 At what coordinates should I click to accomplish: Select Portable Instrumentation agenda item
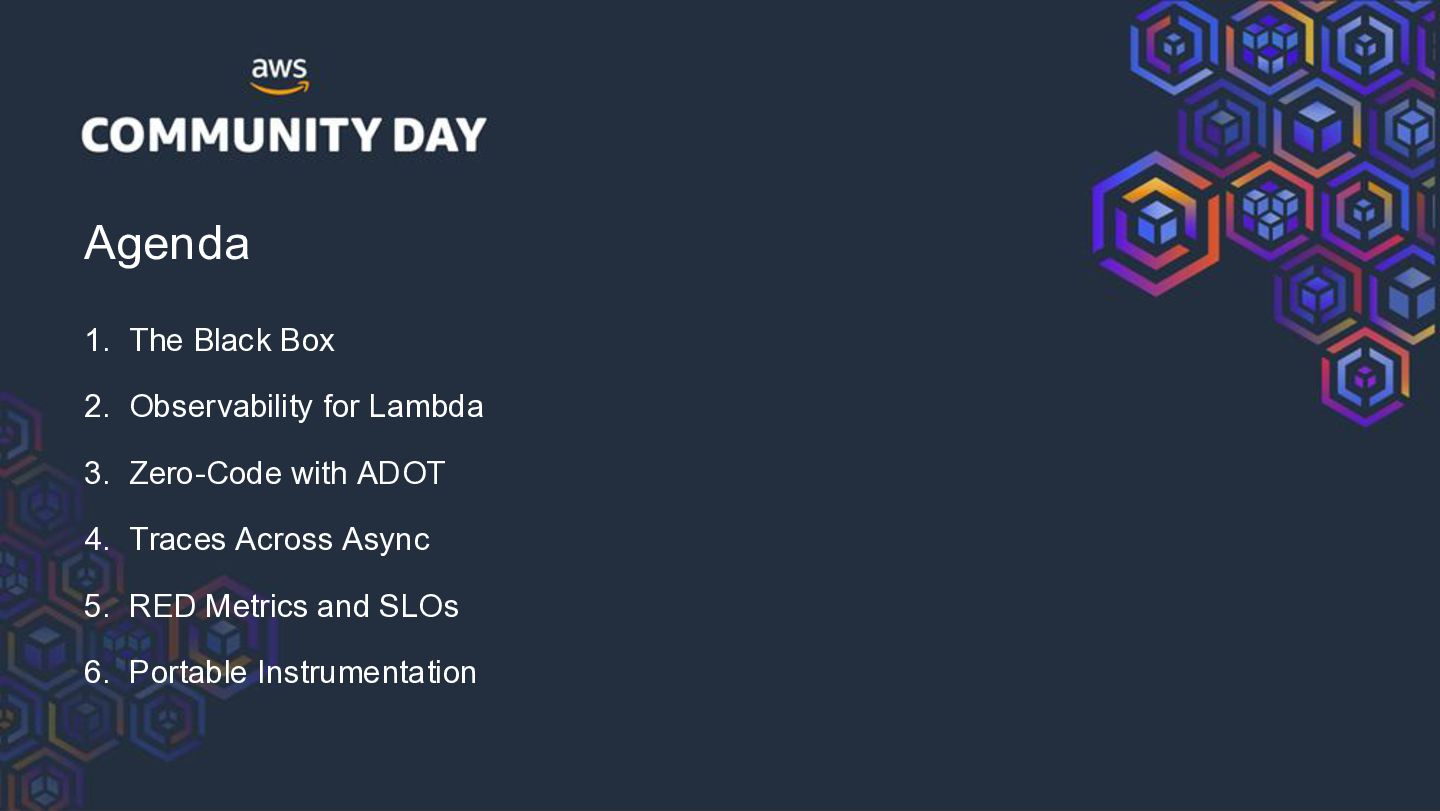point(303,672)
